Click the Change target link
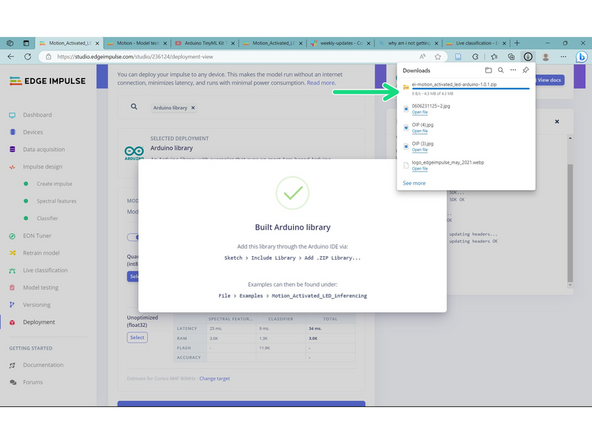 pos(214,378)
